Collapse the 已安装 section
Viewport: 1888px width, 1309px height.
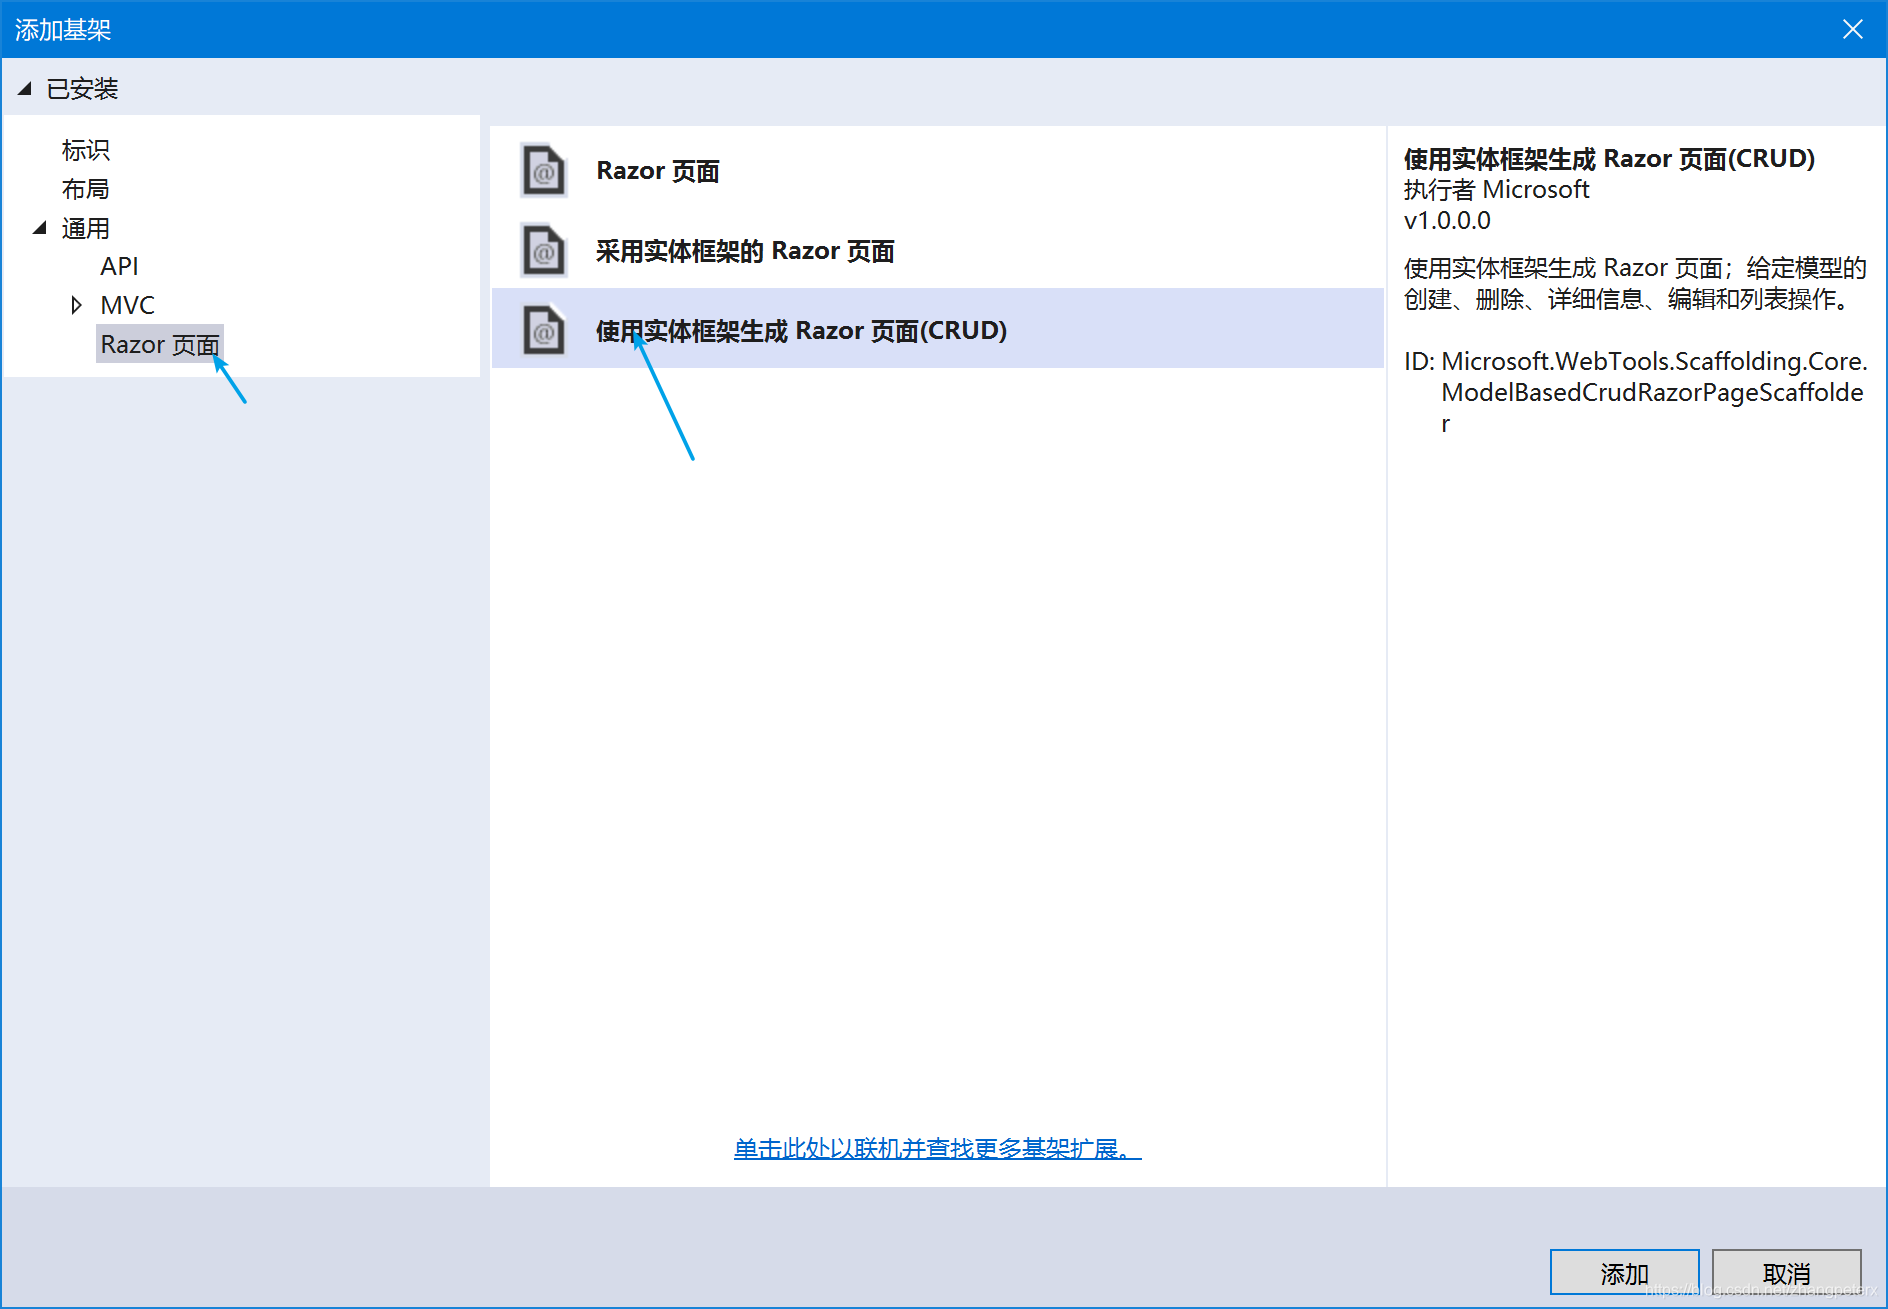(25, 88)
